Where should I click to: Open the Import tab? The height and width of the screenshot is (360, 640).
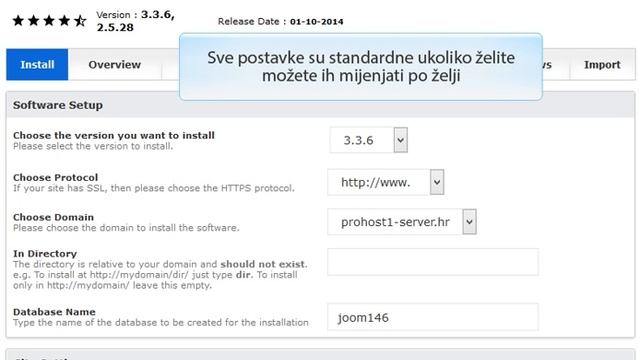click(602, 64)
